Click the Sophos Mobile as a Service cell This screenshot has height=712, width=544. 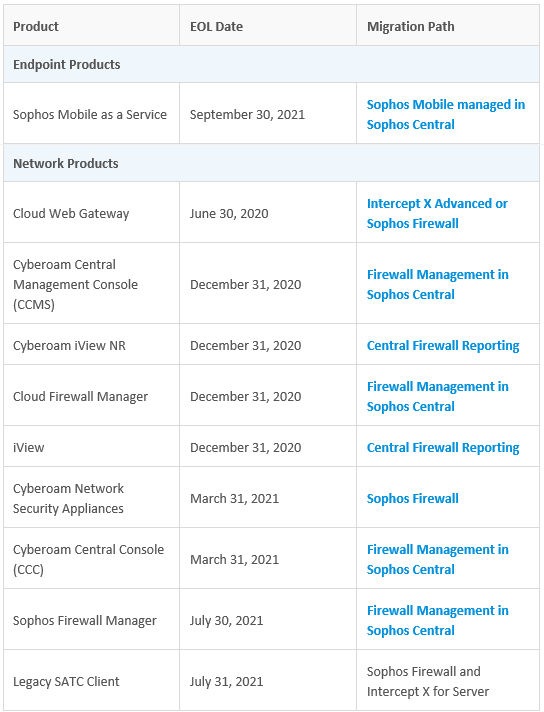(90, 114)
